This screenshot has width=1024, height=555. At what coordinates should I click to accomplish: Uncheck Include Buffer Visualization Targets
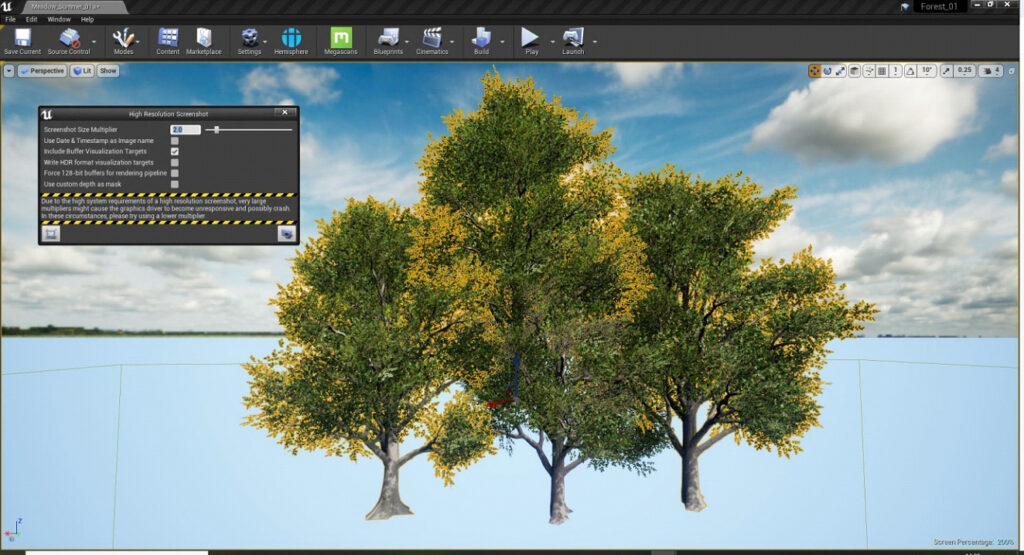tap(175, 152)
